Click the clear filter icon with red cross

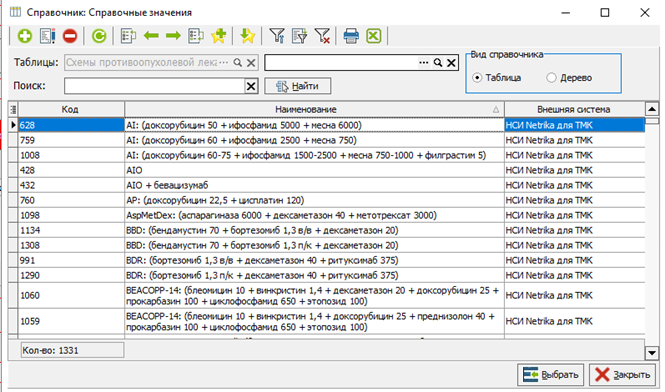[x=322, y=36]
